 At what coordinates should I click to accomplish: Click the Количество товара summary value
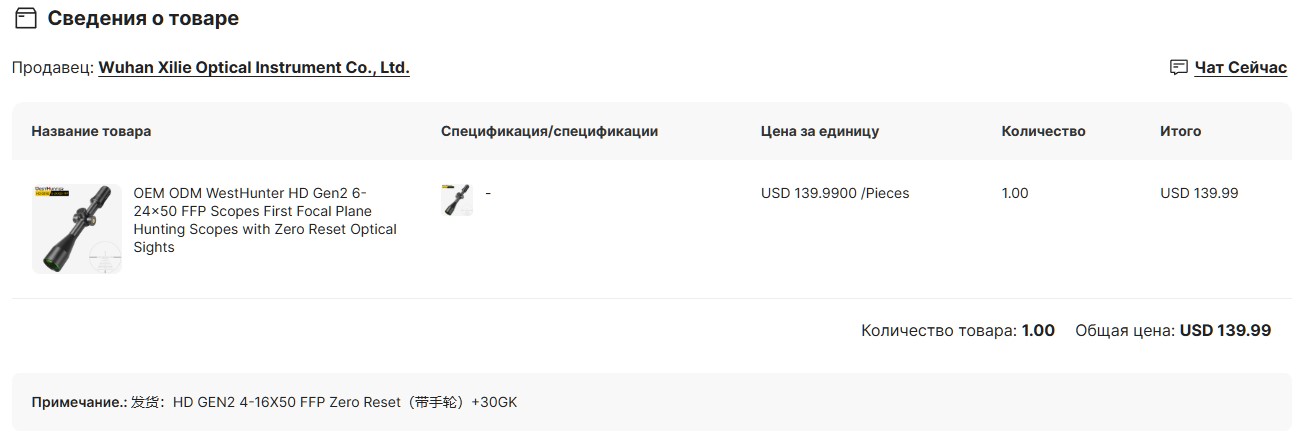point(1038,330)
